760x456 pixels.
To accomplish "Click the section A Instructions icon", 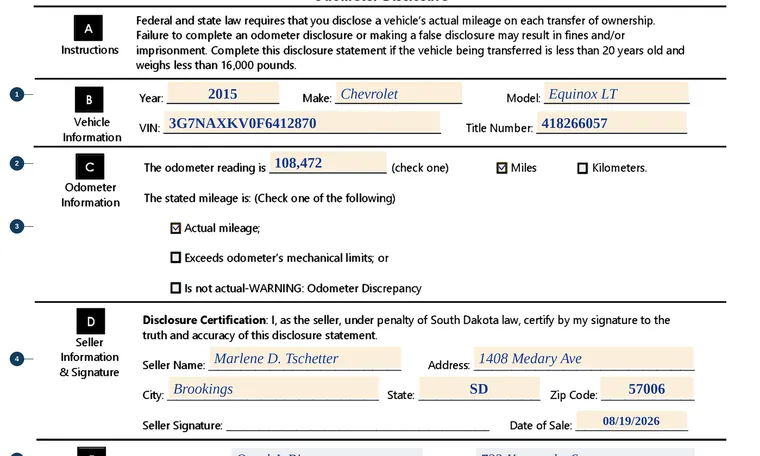I will (x=88, y=28).
